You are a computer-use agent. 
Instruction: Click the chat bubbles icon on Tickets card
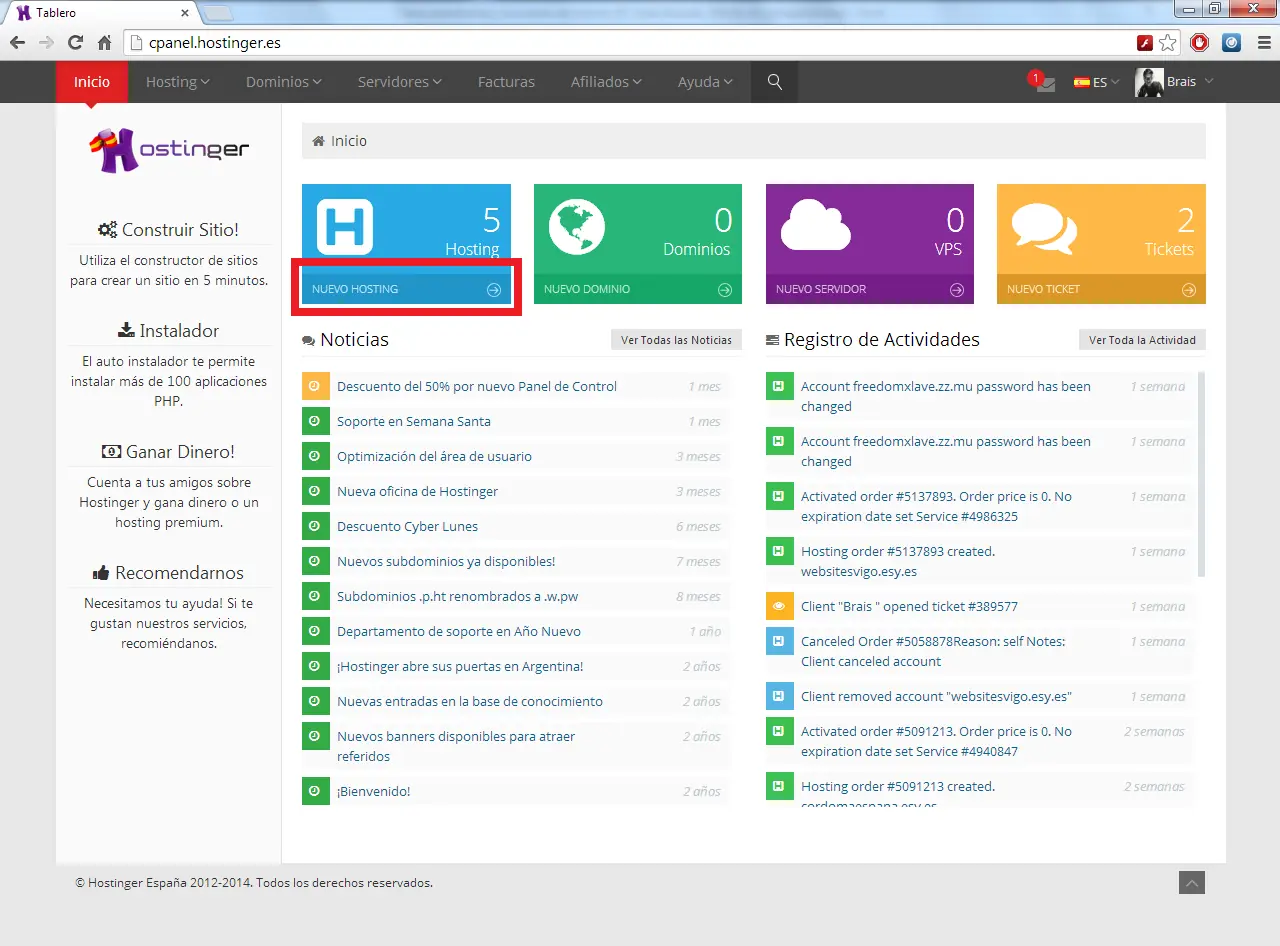[1044, 229]
